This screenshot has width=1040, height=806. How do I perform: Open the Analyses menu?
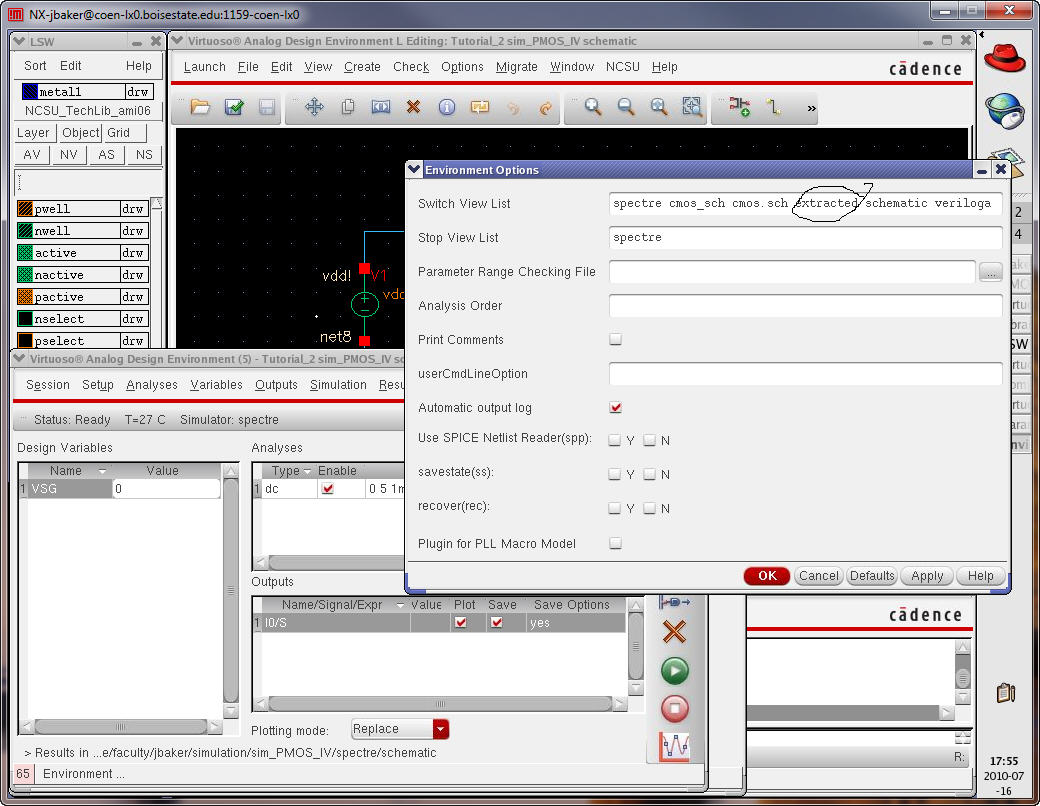click(x=152, y=385)
